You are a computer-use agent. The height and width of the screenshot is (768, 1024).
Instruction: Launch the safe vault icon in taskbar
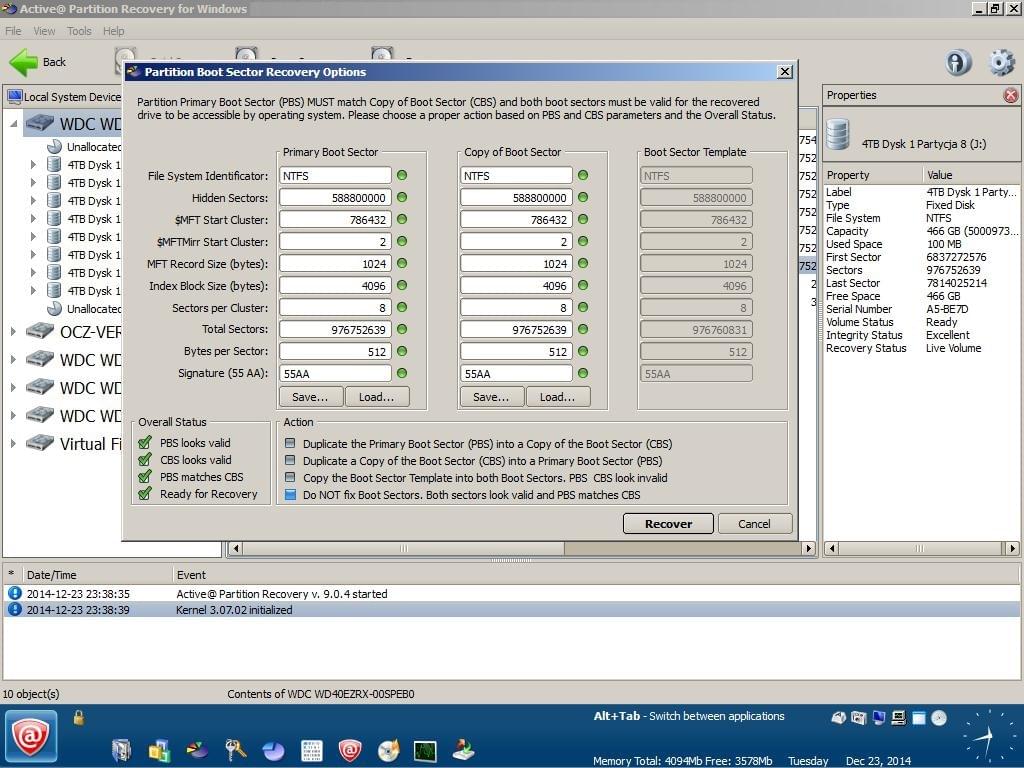[121, 750]
